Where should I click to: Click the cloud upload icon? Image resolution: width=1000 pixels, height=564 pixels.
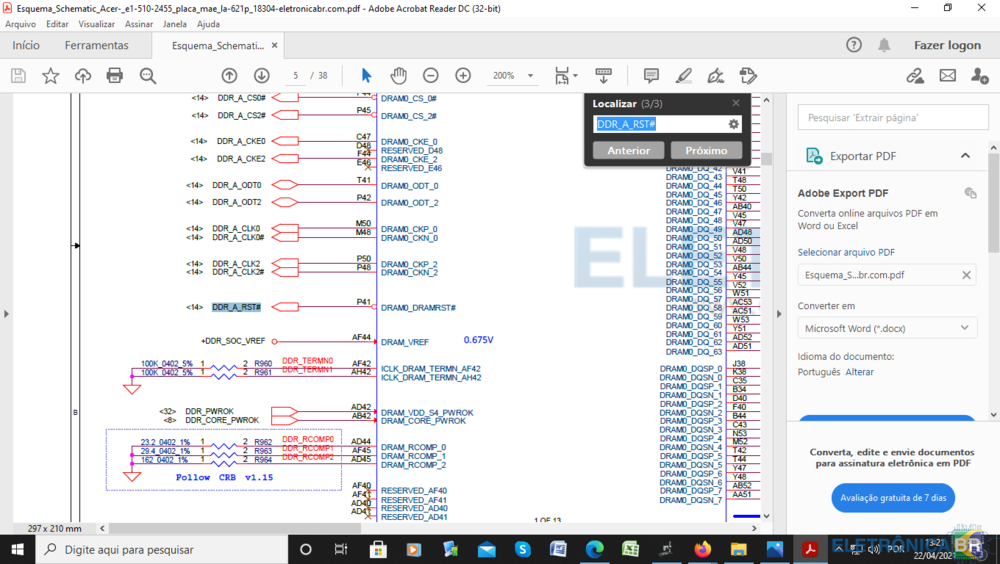tap(83, 76)
